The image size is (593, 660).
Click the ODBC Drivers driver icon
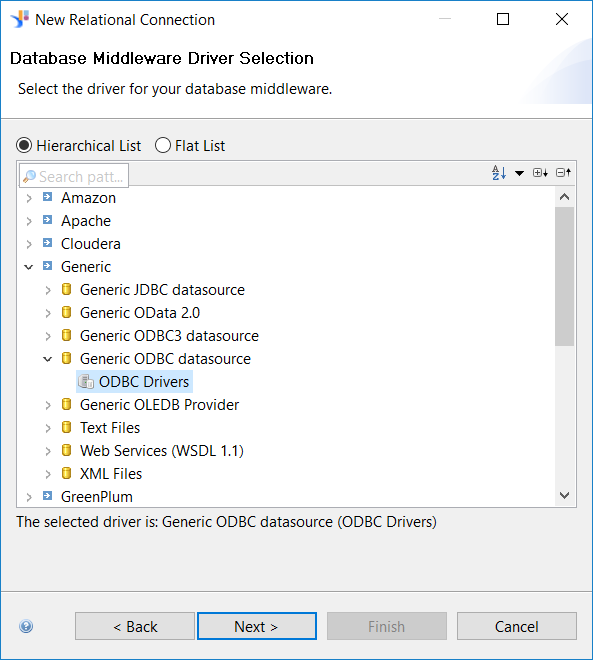[86, 381]
